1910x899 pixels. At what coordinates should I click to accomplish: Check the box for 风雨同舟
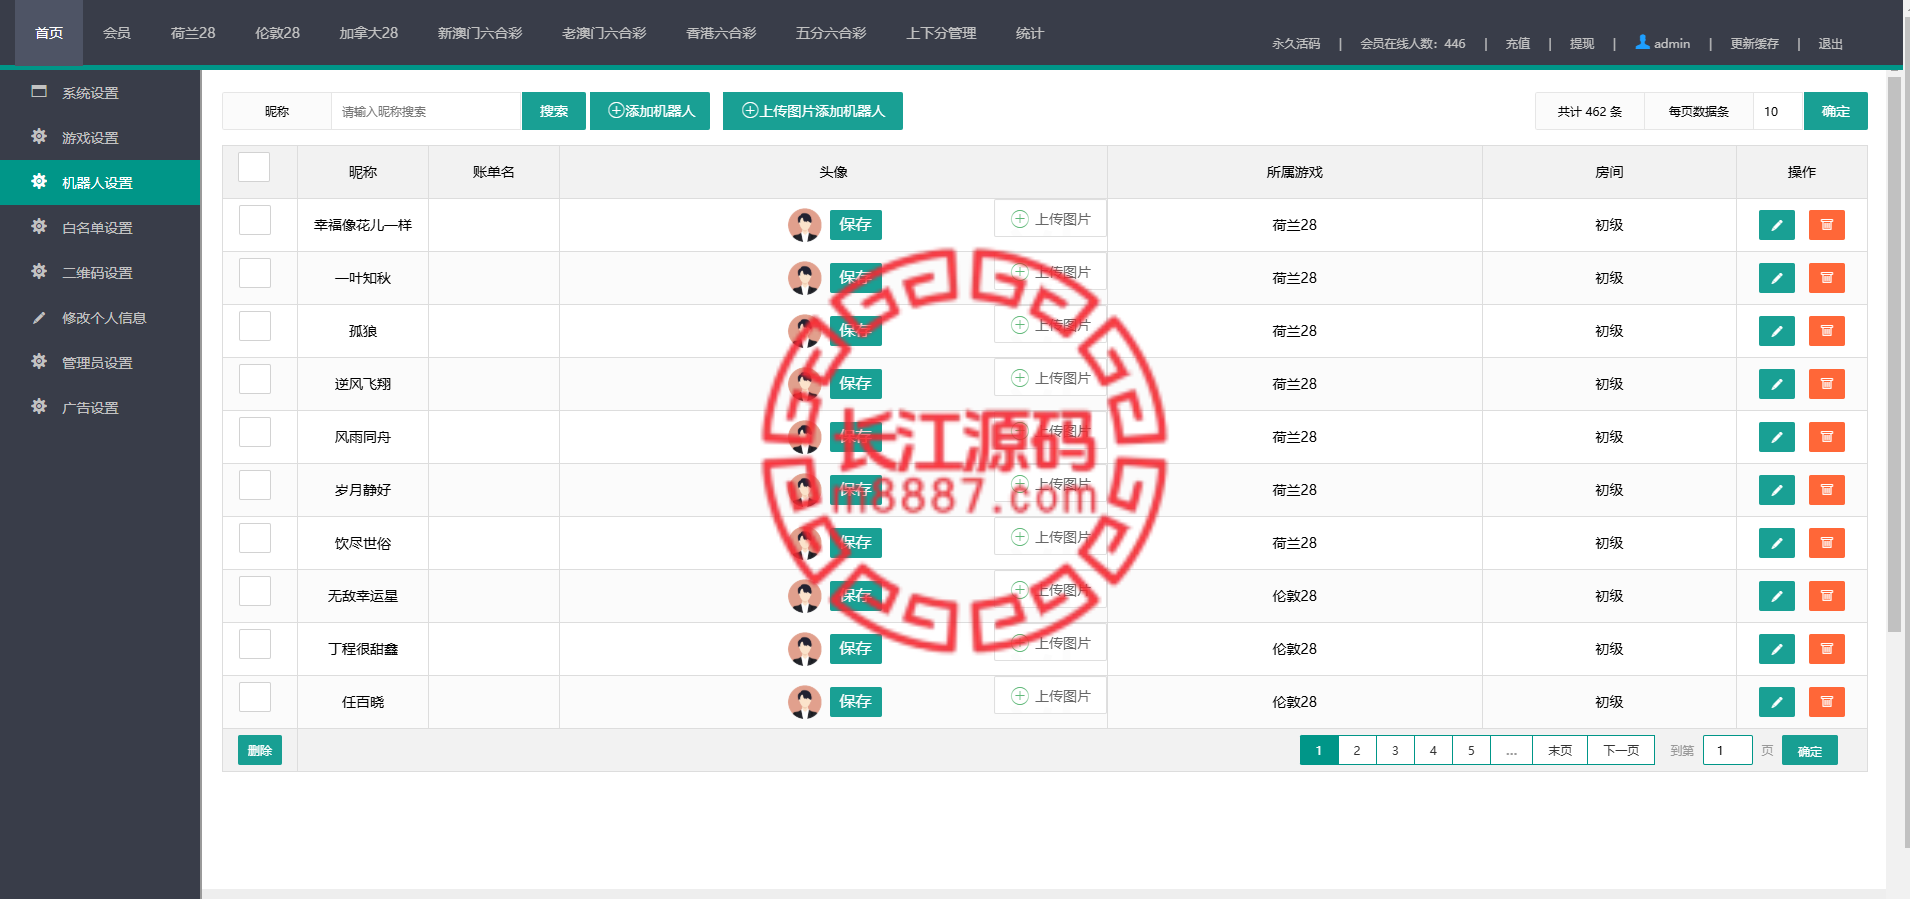pyautogui.click(x=255, y=432)
